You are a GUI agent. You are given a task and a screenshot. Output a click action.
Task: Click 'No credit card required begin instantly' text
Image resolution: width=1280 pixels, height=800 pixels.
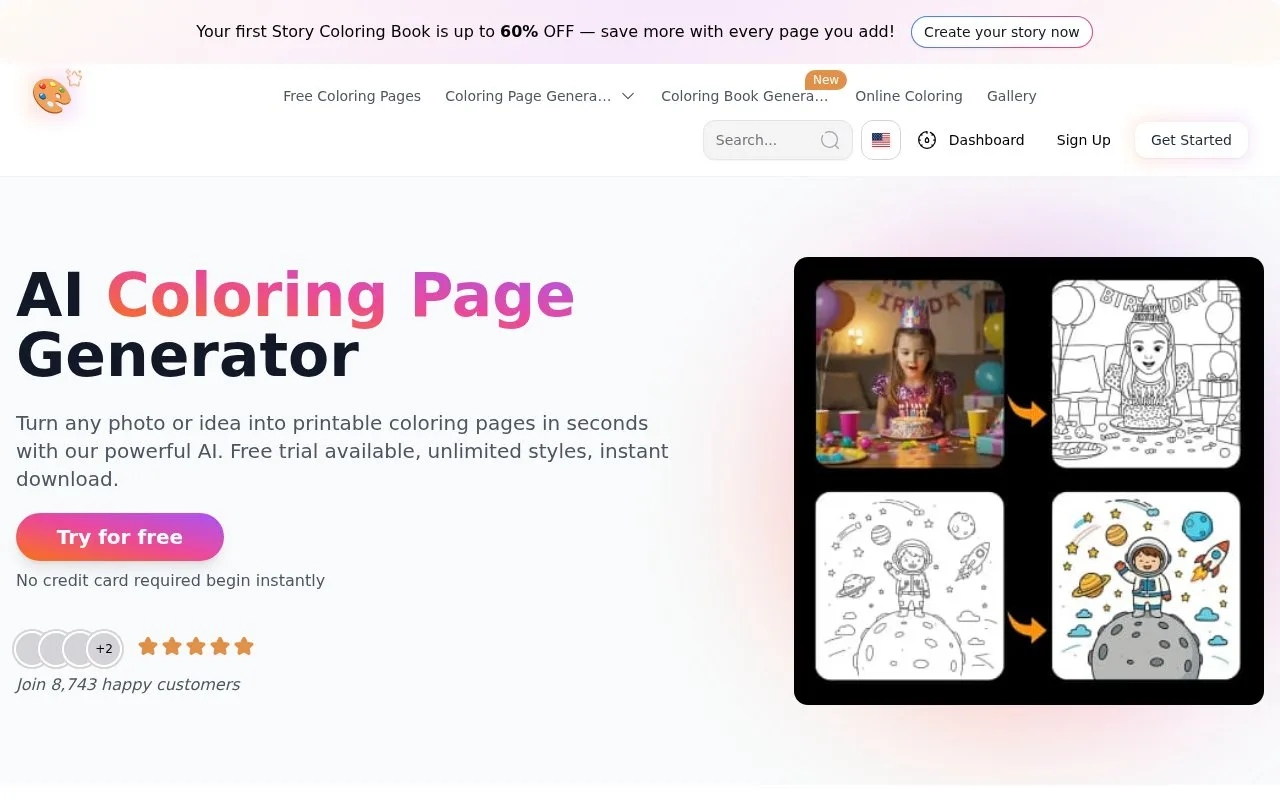[x=170, y=580]
